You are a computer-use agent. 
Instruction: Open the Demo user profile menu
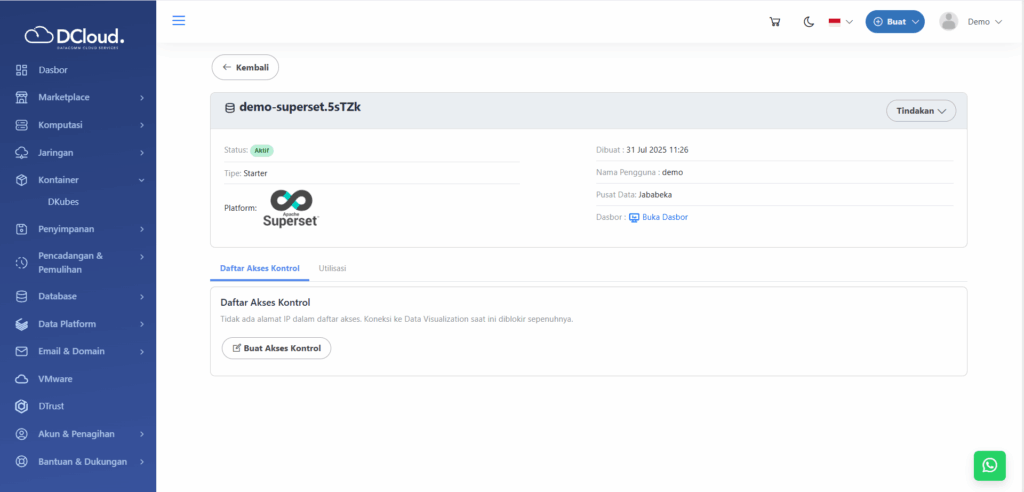point(971,22)
